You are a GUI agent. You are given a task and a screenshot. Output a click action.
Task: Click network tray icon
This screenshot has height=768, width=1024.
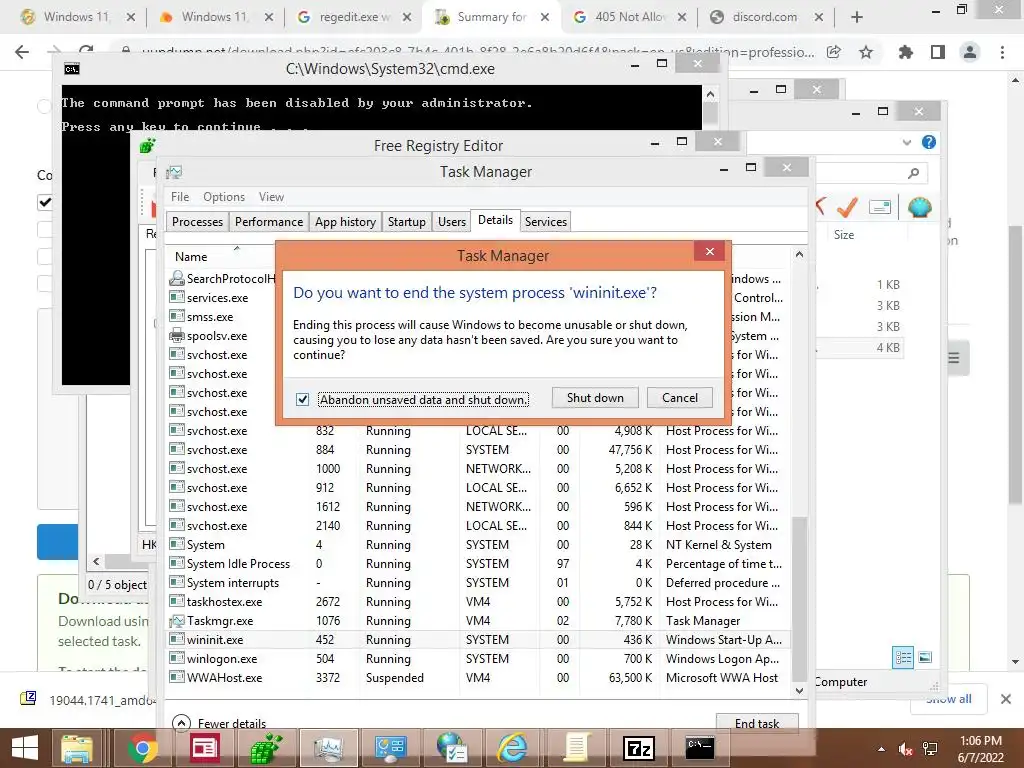pos(930,749)
